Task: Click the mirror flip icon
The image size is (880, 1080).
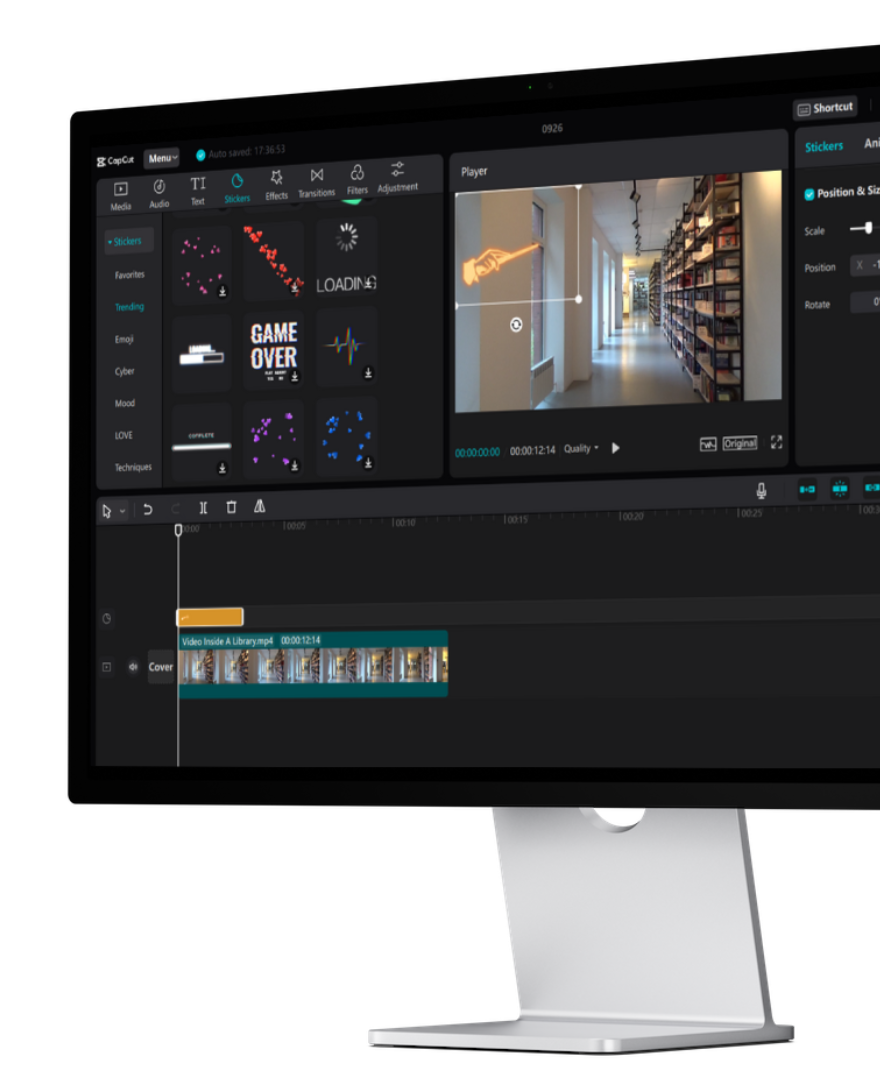Action: click(x=260, y=506)
